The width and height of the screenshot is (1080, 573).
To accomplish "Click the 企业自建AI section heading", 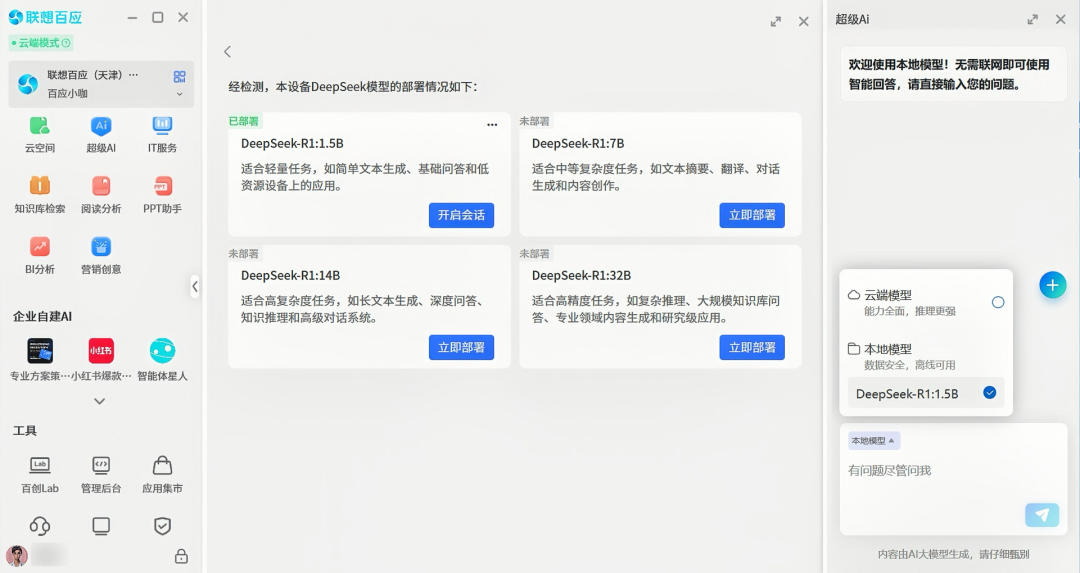I will click(43, 316).
